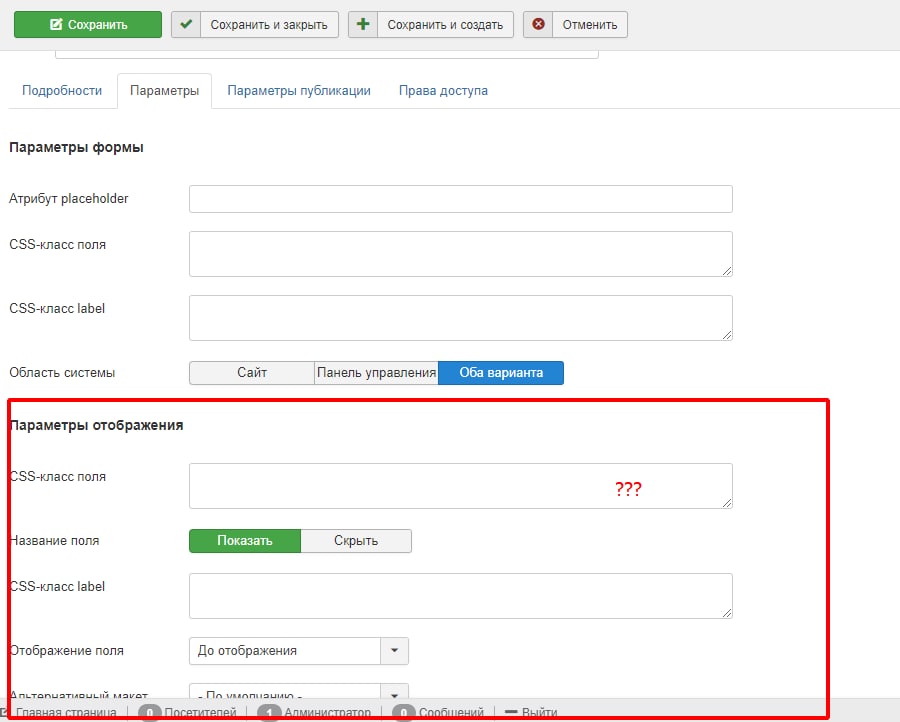Choose Скрыть for Название поля

coord(356,541)
